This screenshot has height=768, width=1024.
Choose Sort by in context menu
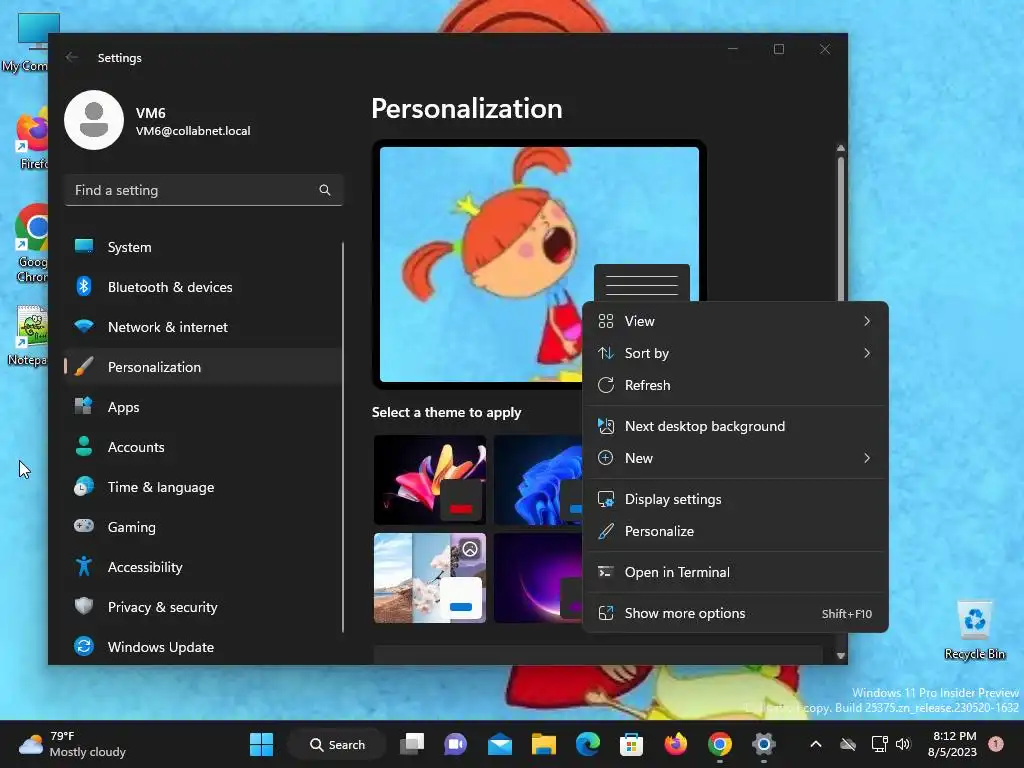[x=735, y=353]
